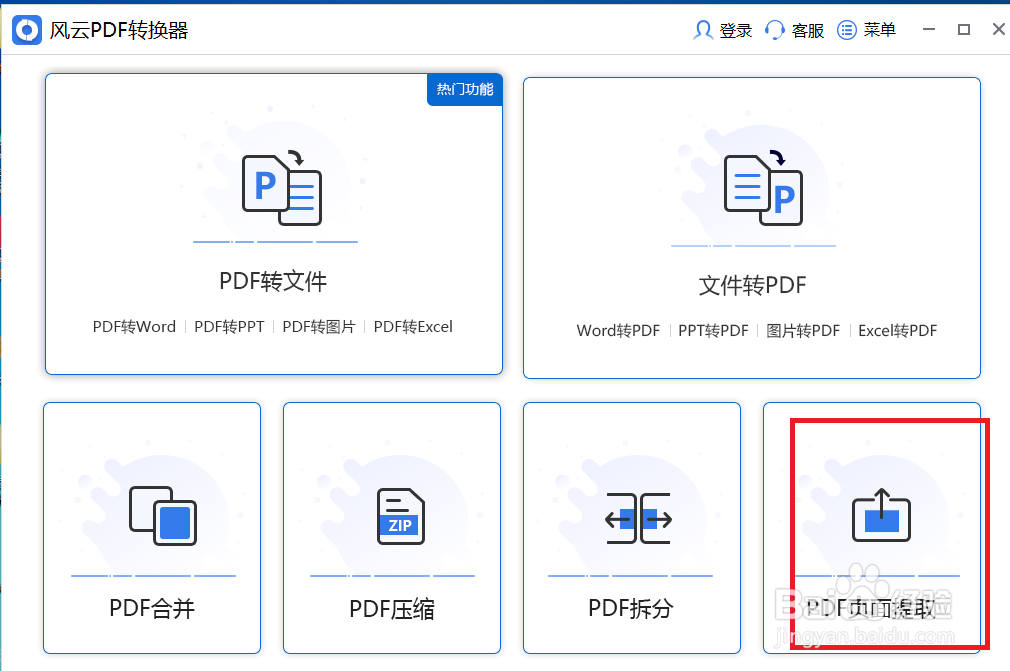Open PPT转PDF conversion link

click(x=713, y=330)
